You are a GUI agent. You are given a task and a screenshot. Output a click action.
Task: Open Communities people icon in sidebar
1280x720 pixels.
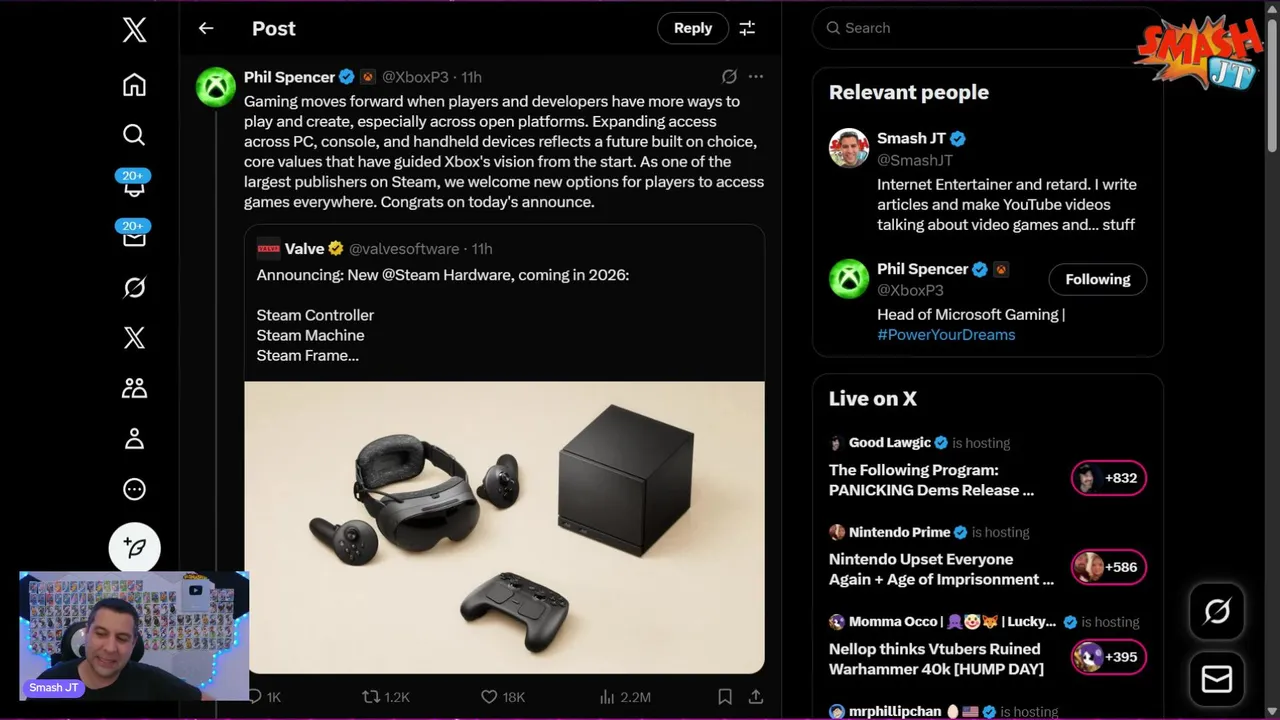[134, 388]
